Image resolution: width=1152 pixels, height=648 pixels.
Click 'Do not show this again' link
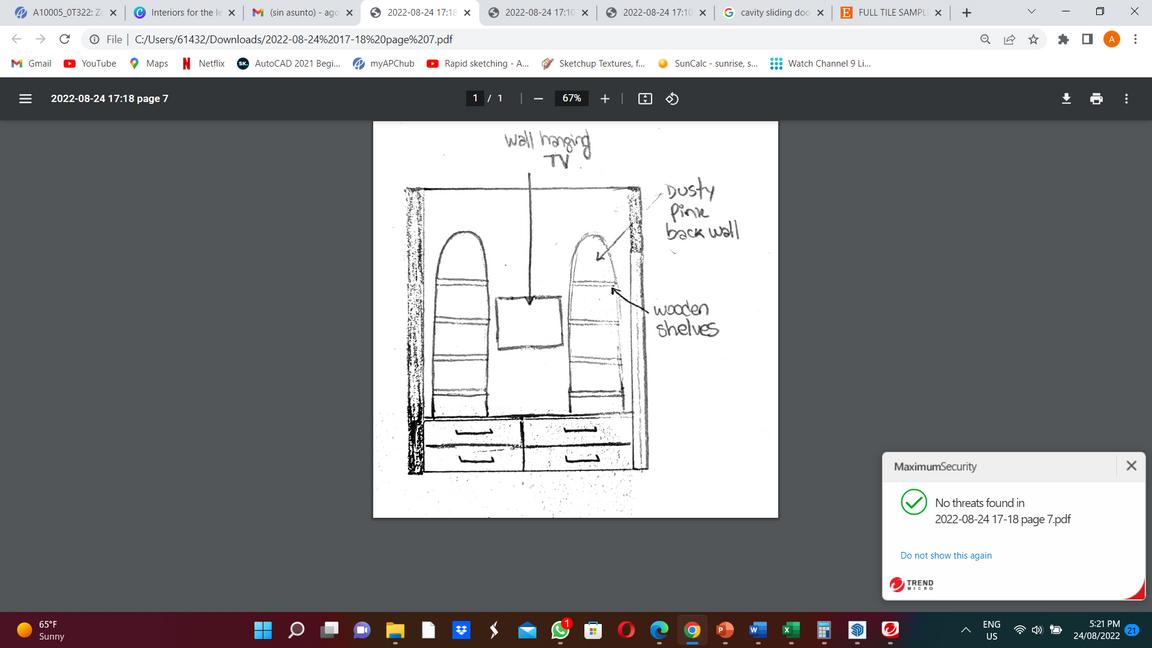[946, 555]
